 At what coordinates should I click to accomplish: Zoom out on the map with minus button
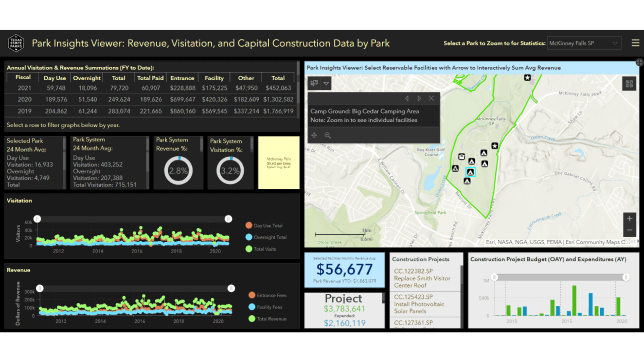pos(629,230)
